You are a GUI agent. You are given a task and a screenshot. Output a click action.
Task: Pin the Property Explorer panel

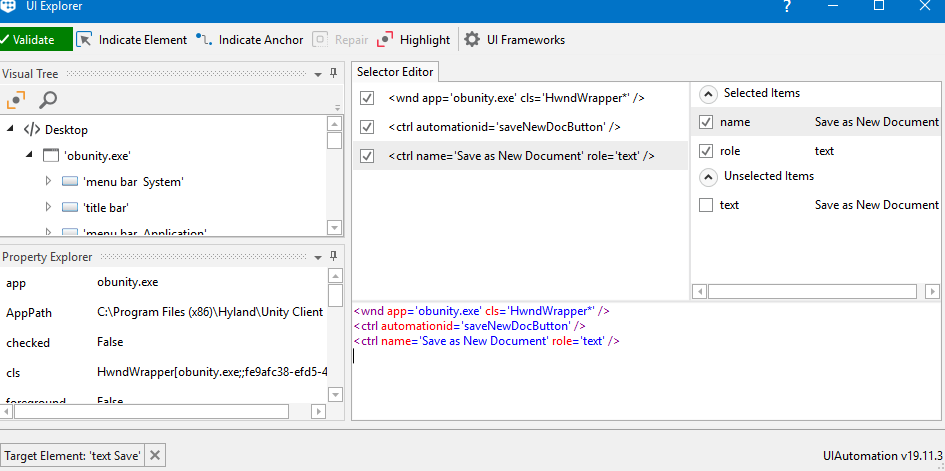tap(333, 257)
